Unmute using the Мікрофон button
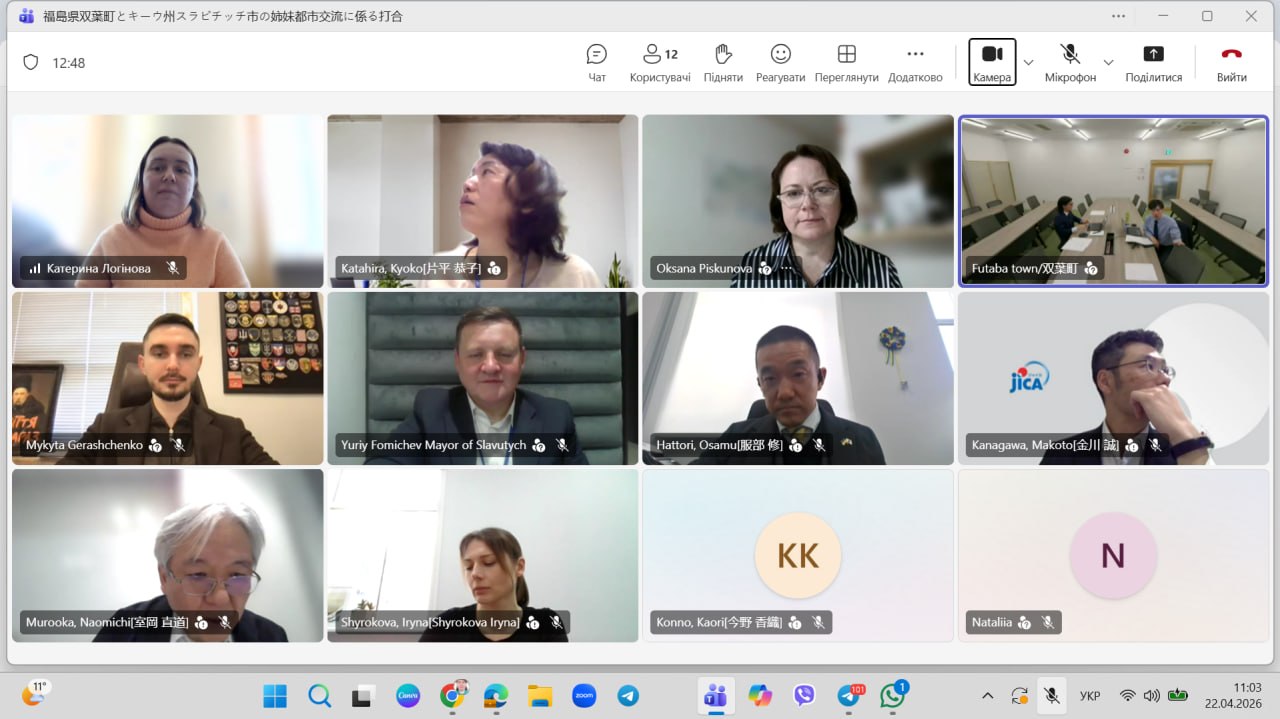The image size is (1280, 719). point(1070,61)
